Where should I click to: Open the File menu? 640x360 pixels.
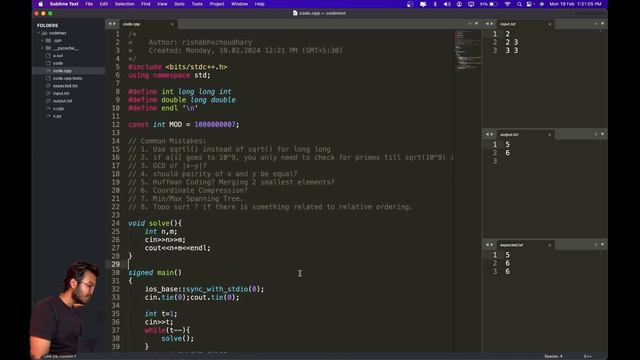click(x=89, y=4)
